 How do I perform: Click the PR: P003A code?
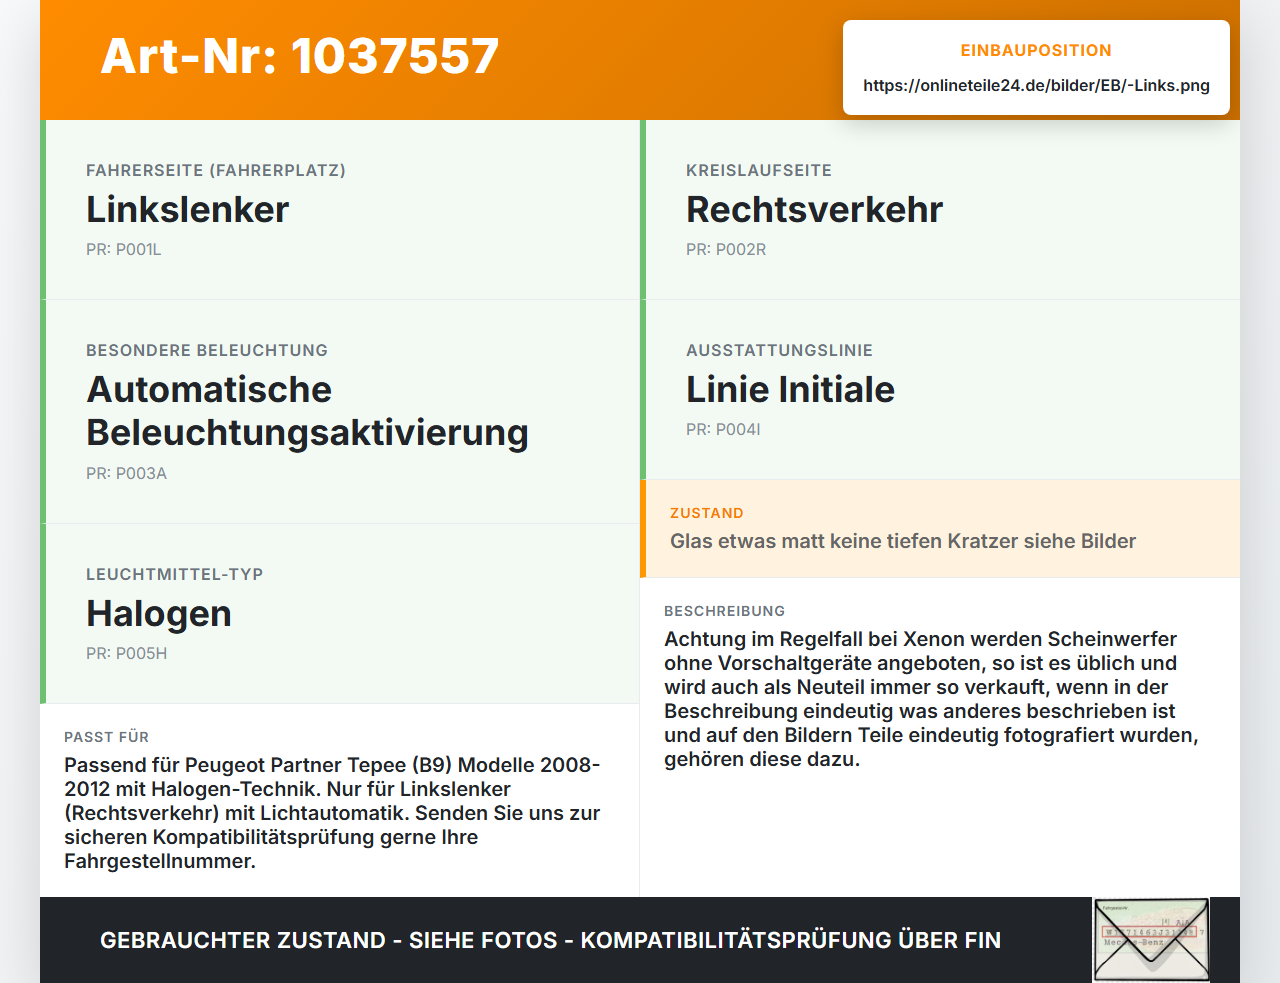[127, 473]
